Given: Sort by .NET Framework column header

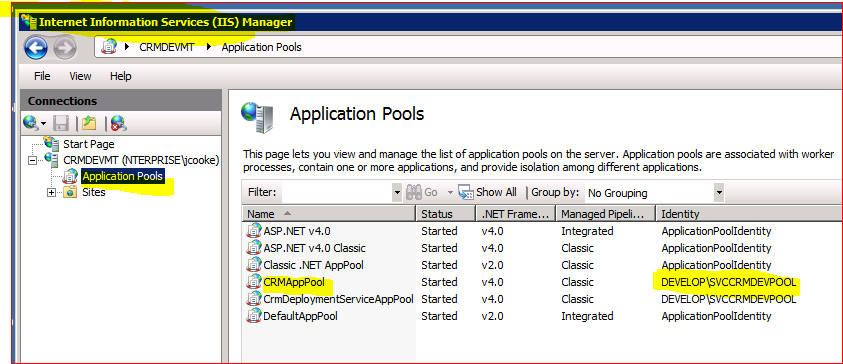Looking at the screenshot, I should coord(516,214).
